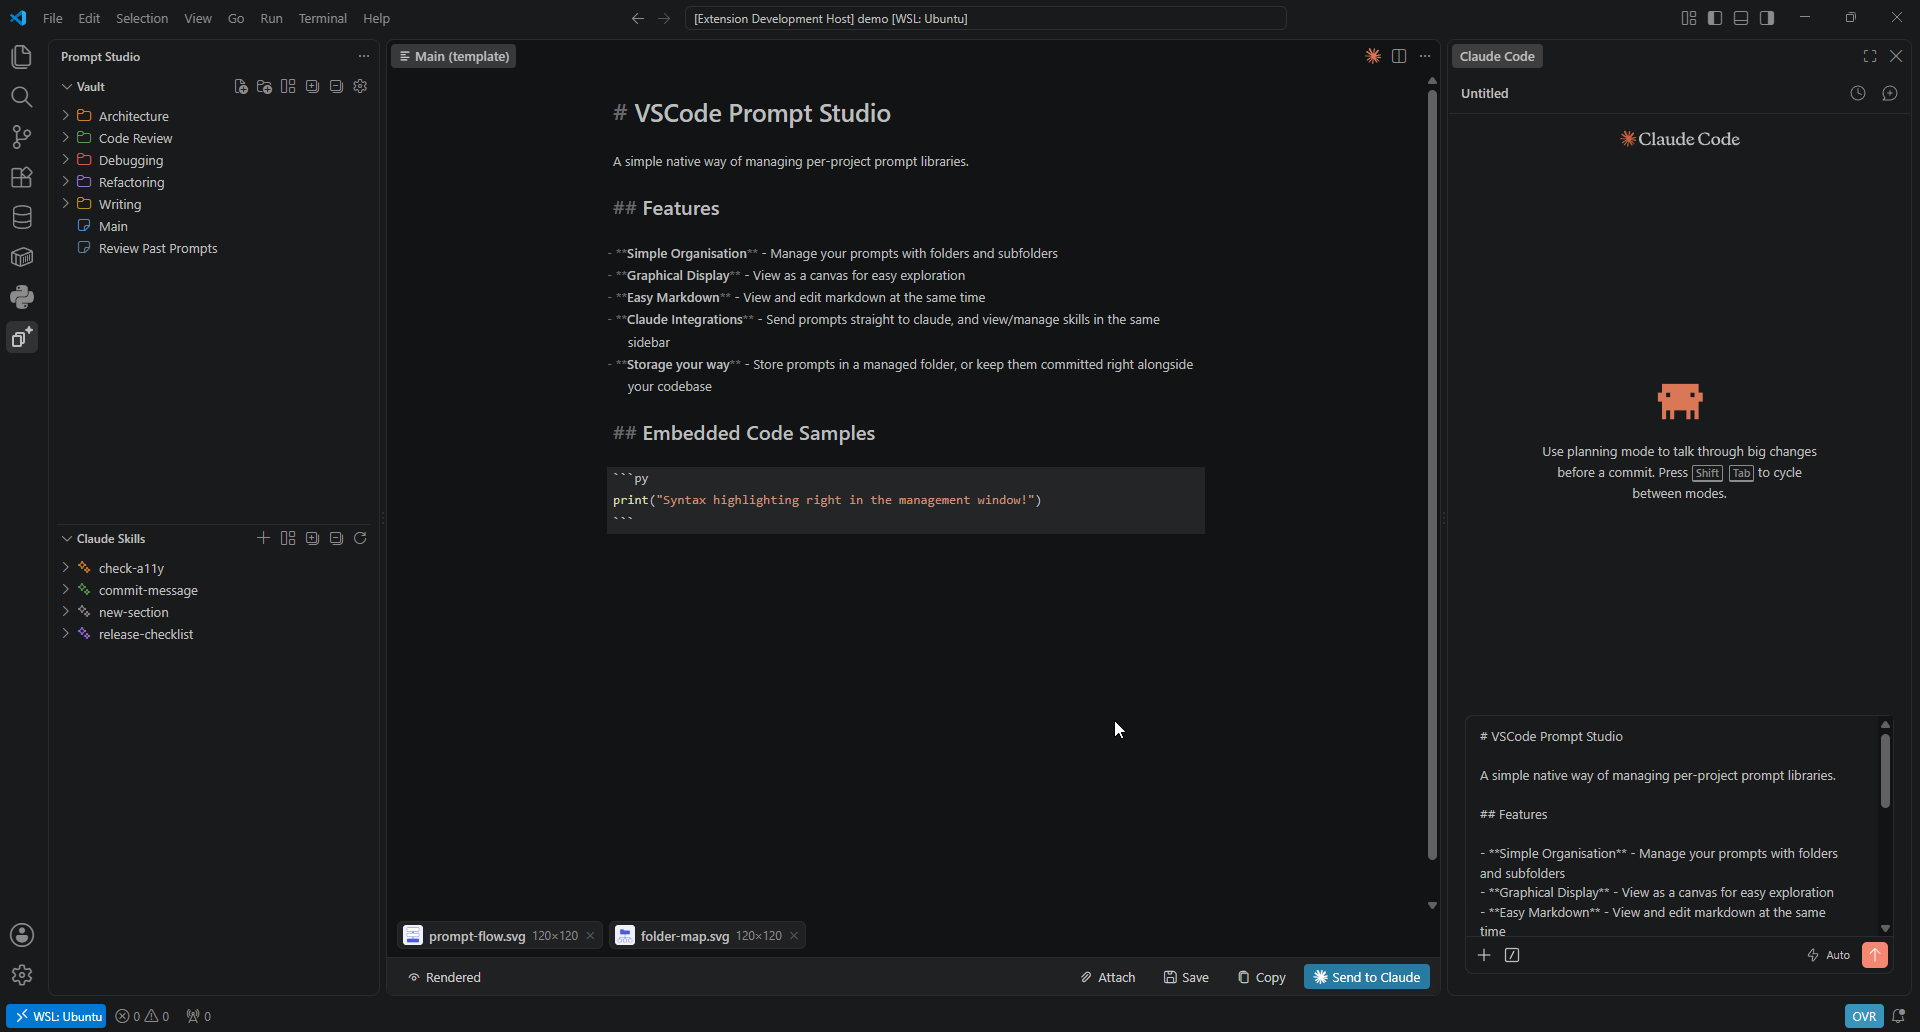Viewport: 1920px width, 1032px height.
Task: Refresh the Claude Skills list
Action: [360, 538]
